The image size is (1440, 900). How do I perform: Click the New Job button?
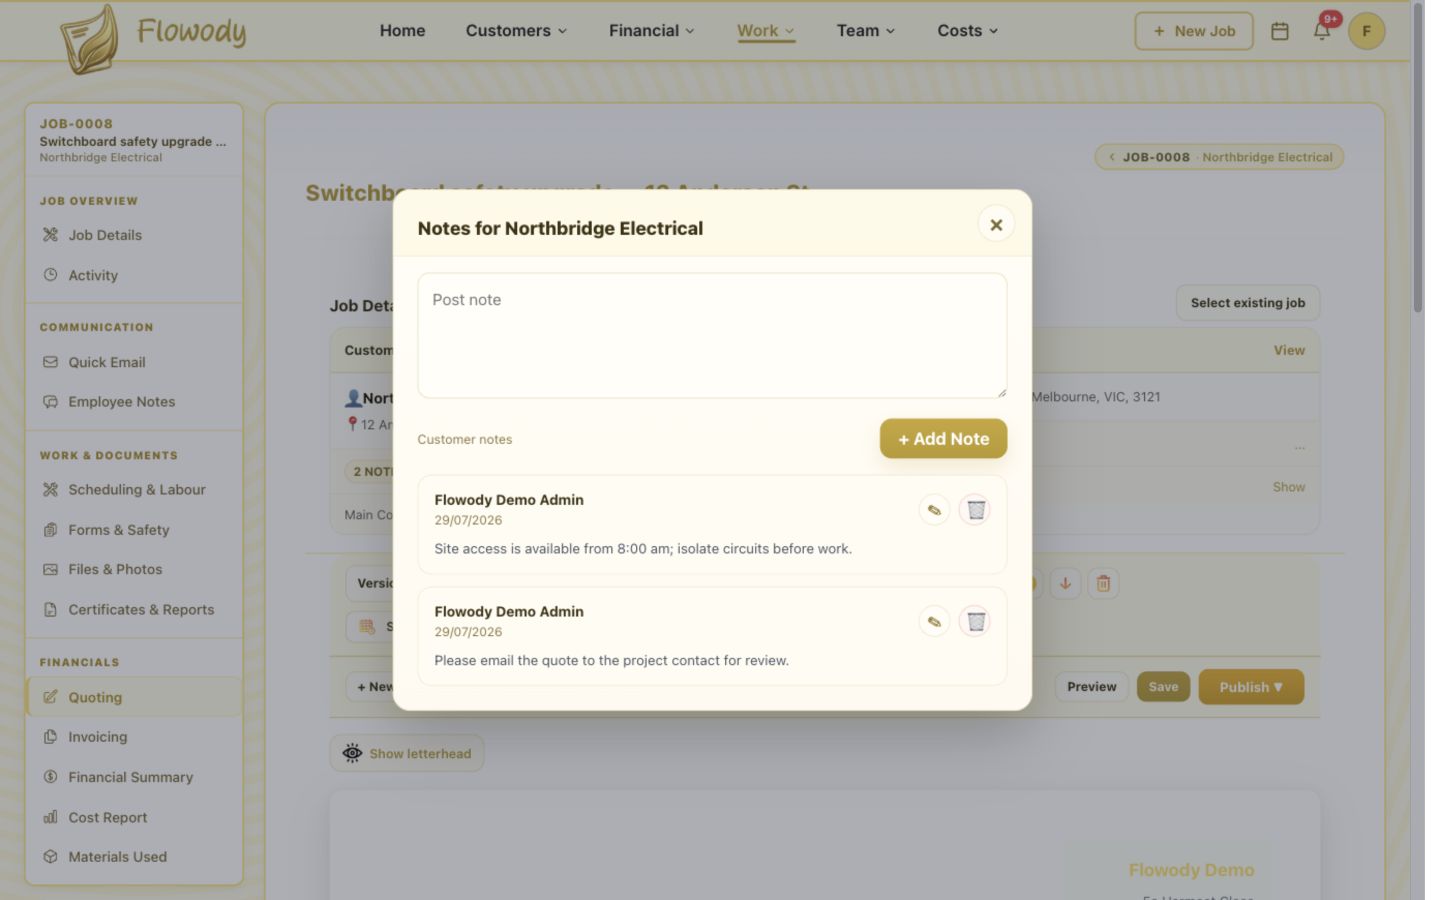[1194, 31]
